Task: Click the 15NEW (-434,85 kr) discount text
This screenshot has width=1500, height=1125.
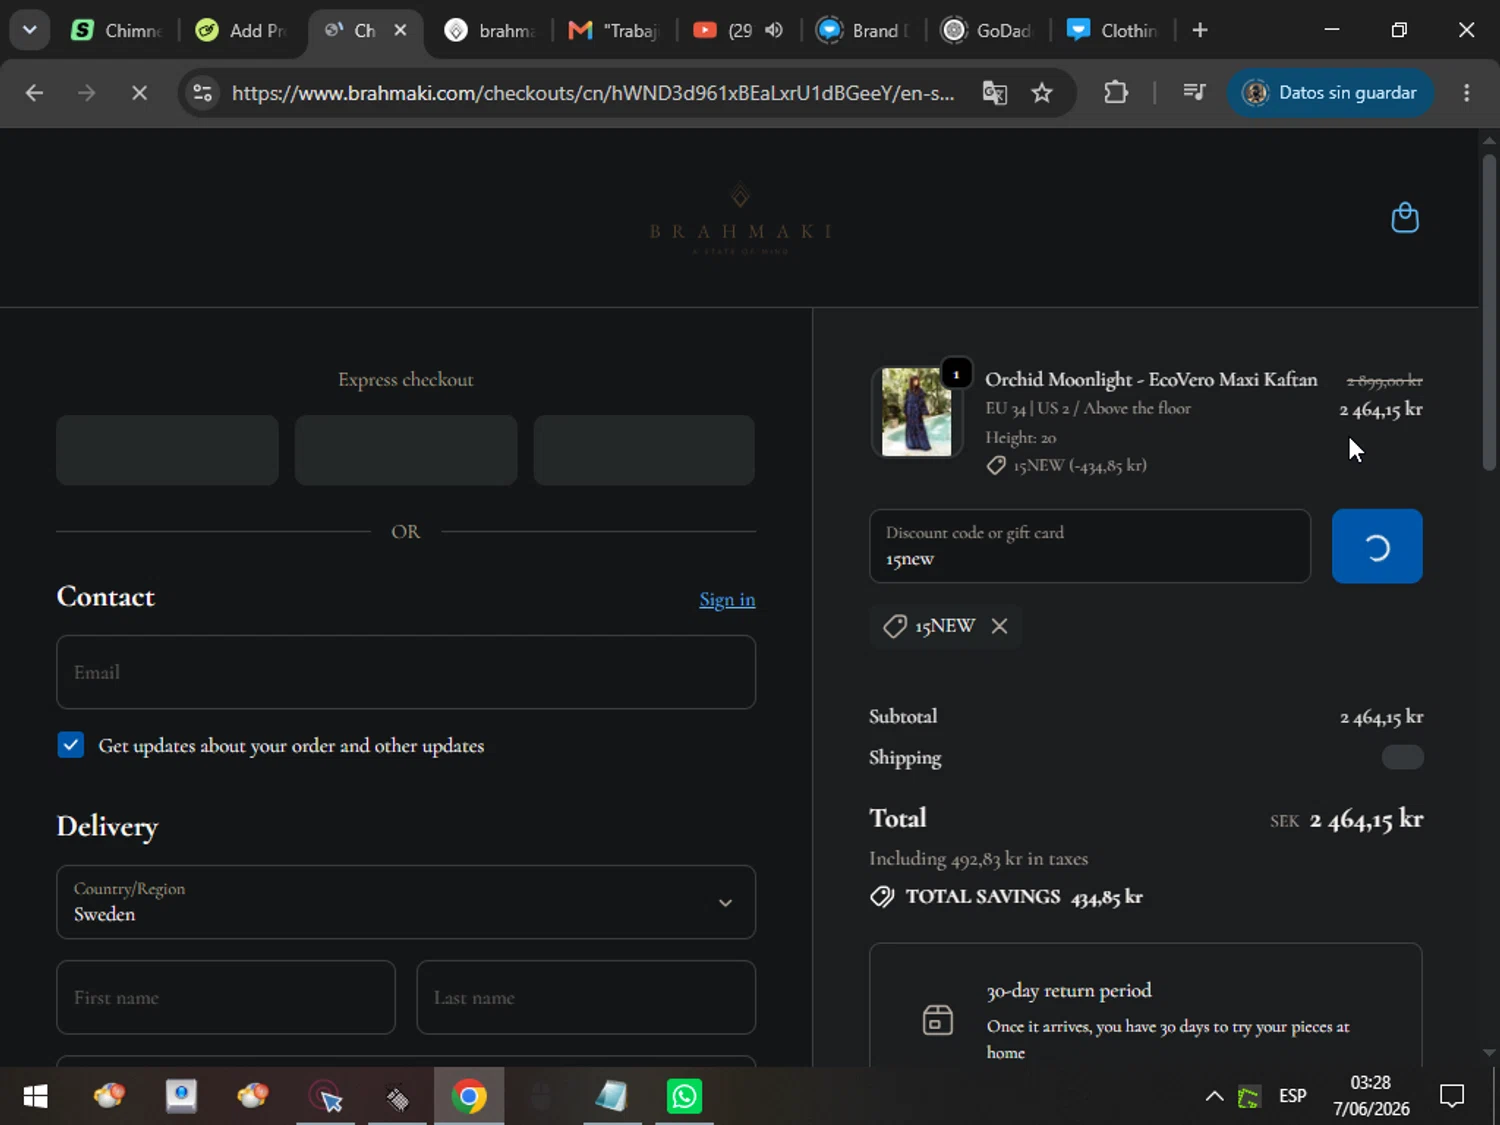Action: [x=1079, y=465]
